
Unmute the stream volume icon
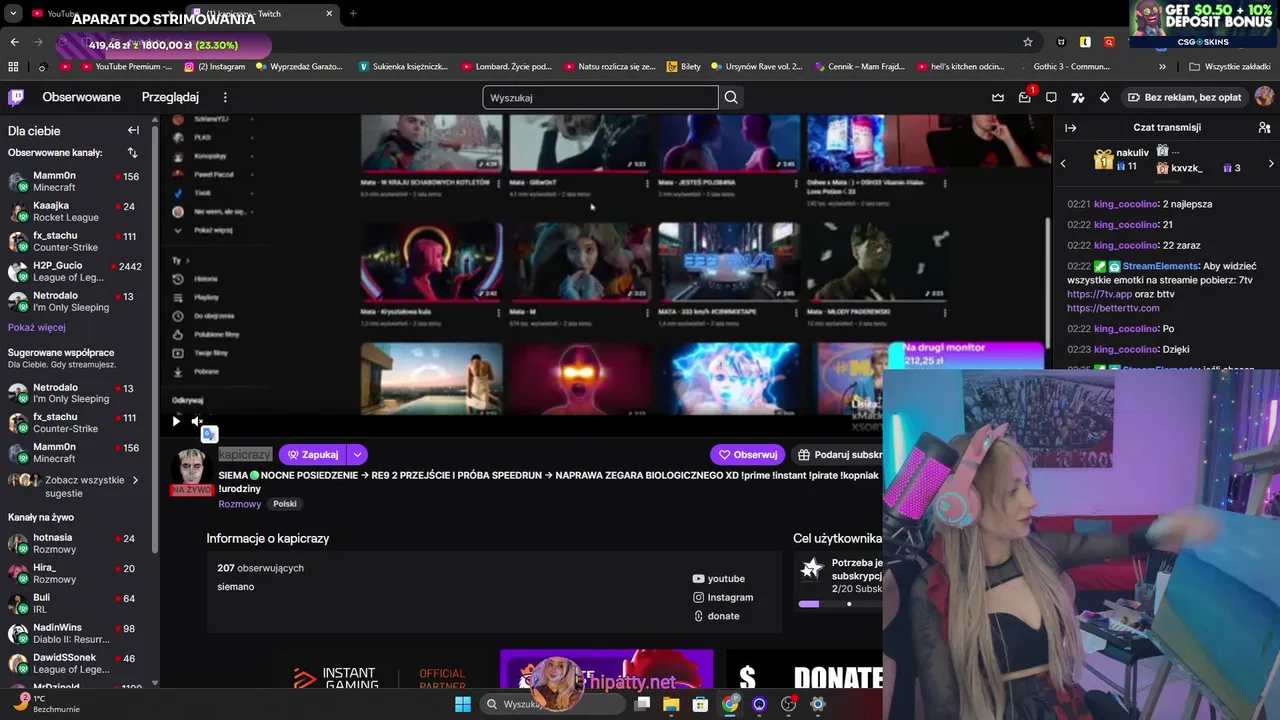coord(197,421)
